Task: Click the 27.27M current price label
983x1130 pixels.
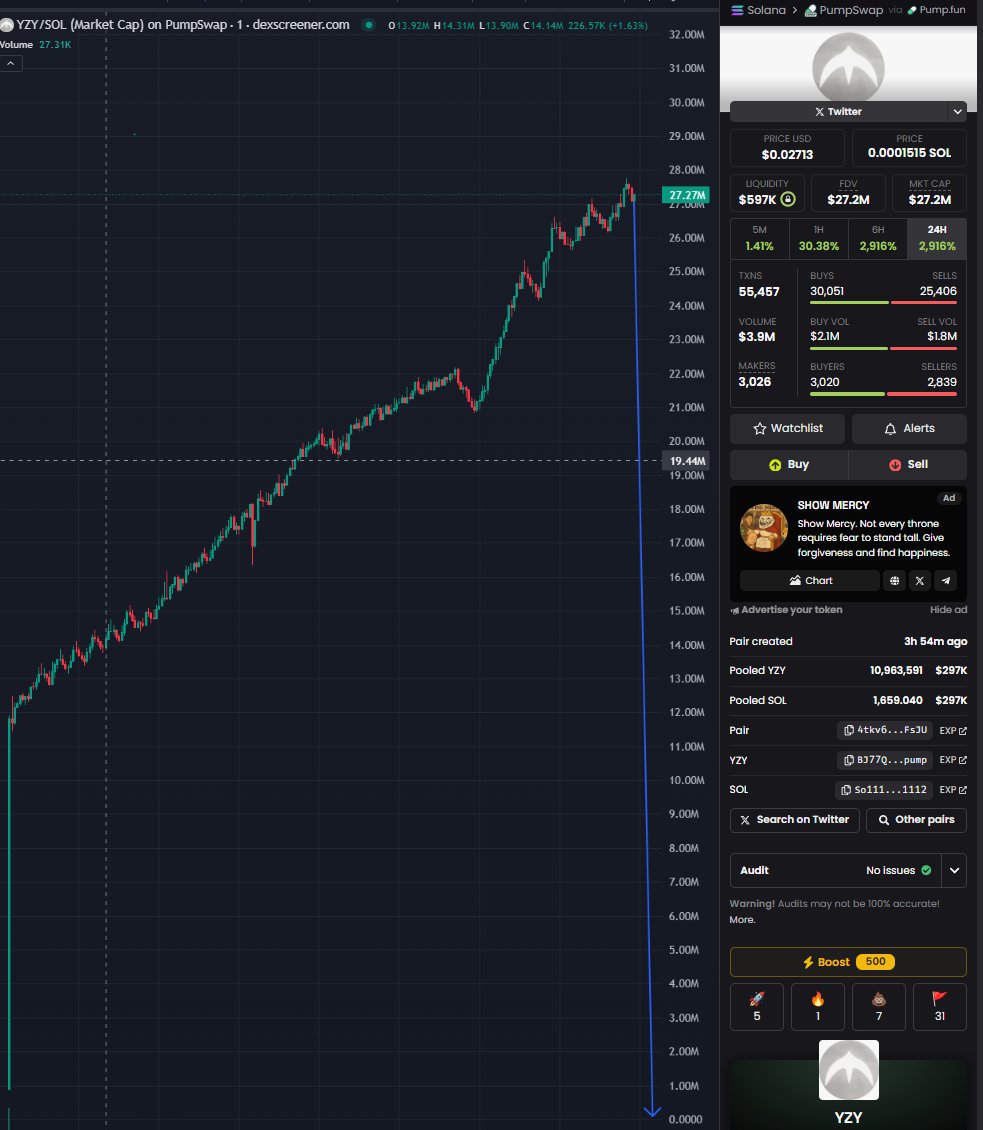Action: [x=686, y=195]
